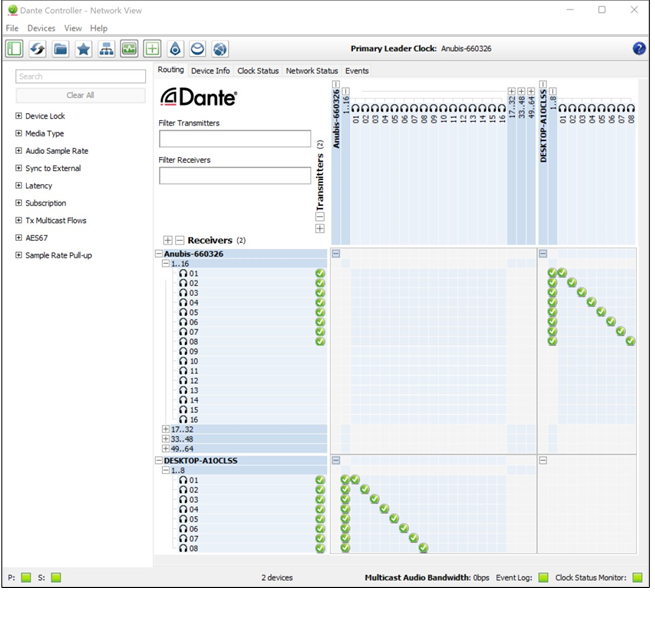655x626 pixels.
Task: Collapse all receivers with minus button
Action: coord(179,240)
